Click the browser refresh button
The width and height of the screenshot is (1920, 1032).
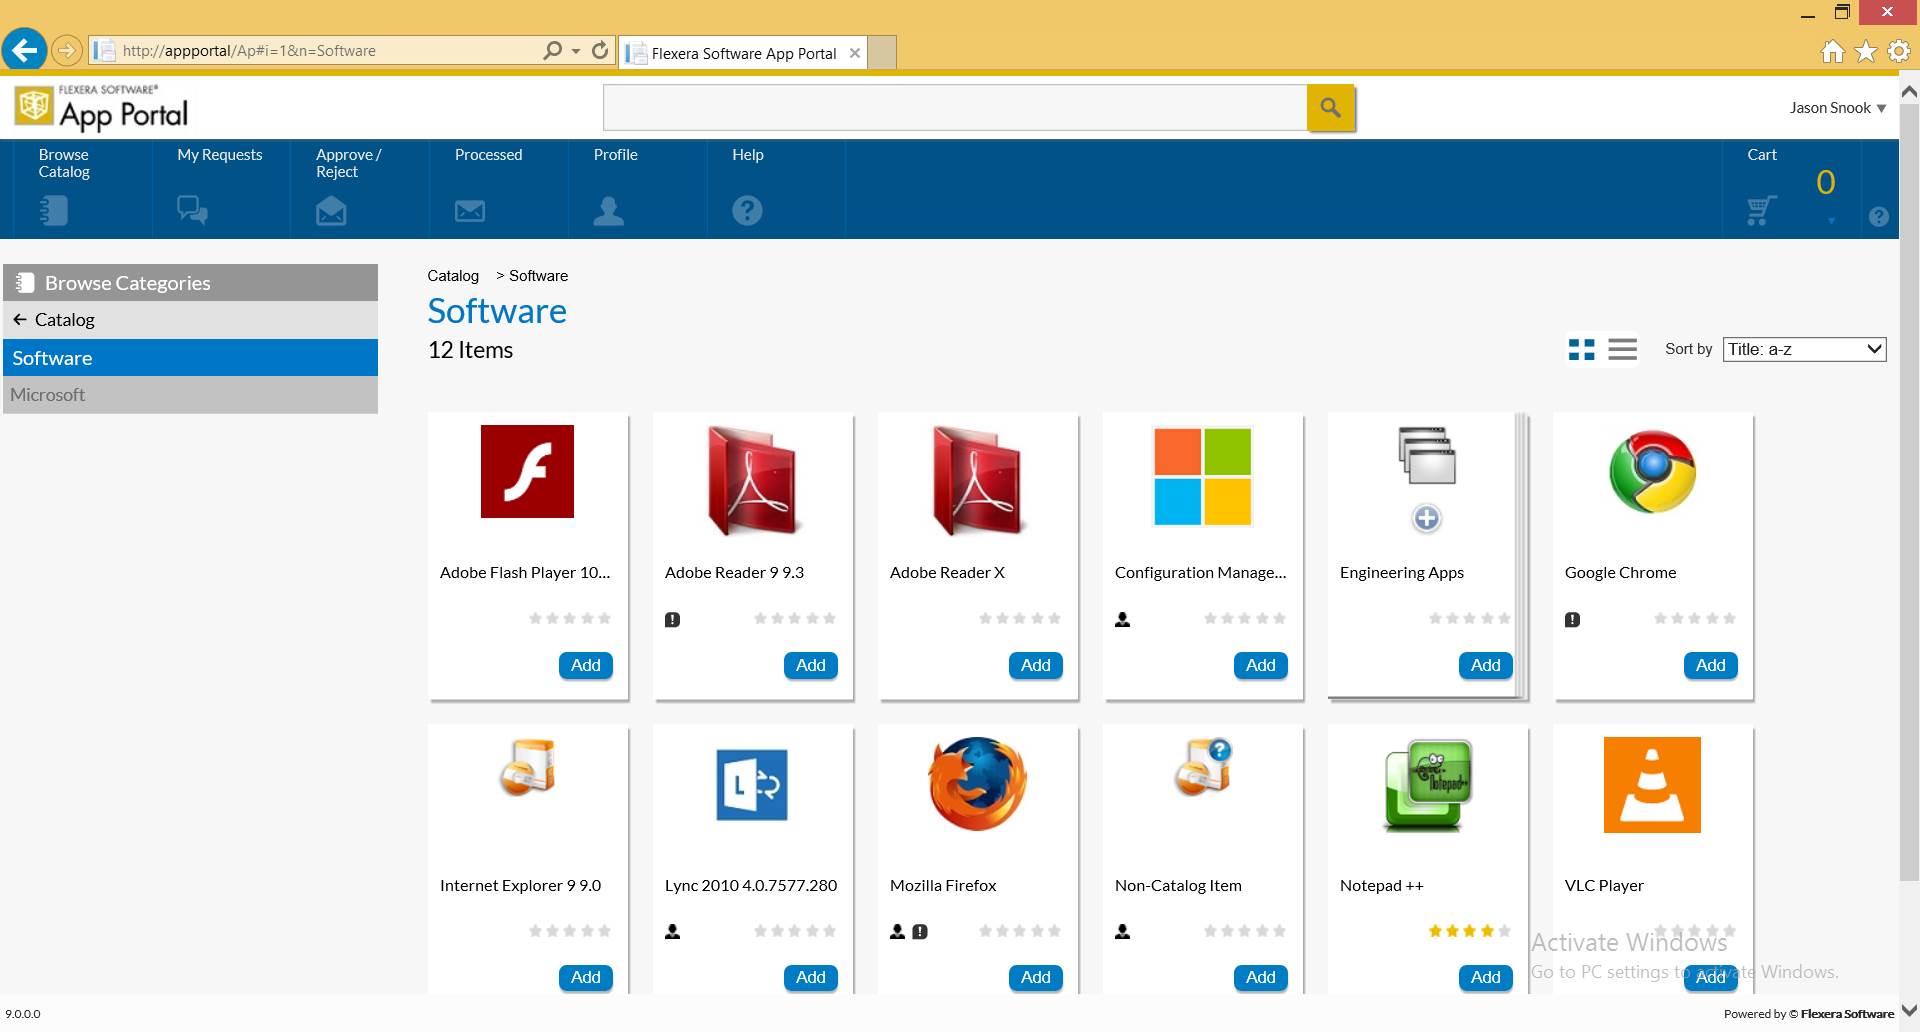click(600, 50)
